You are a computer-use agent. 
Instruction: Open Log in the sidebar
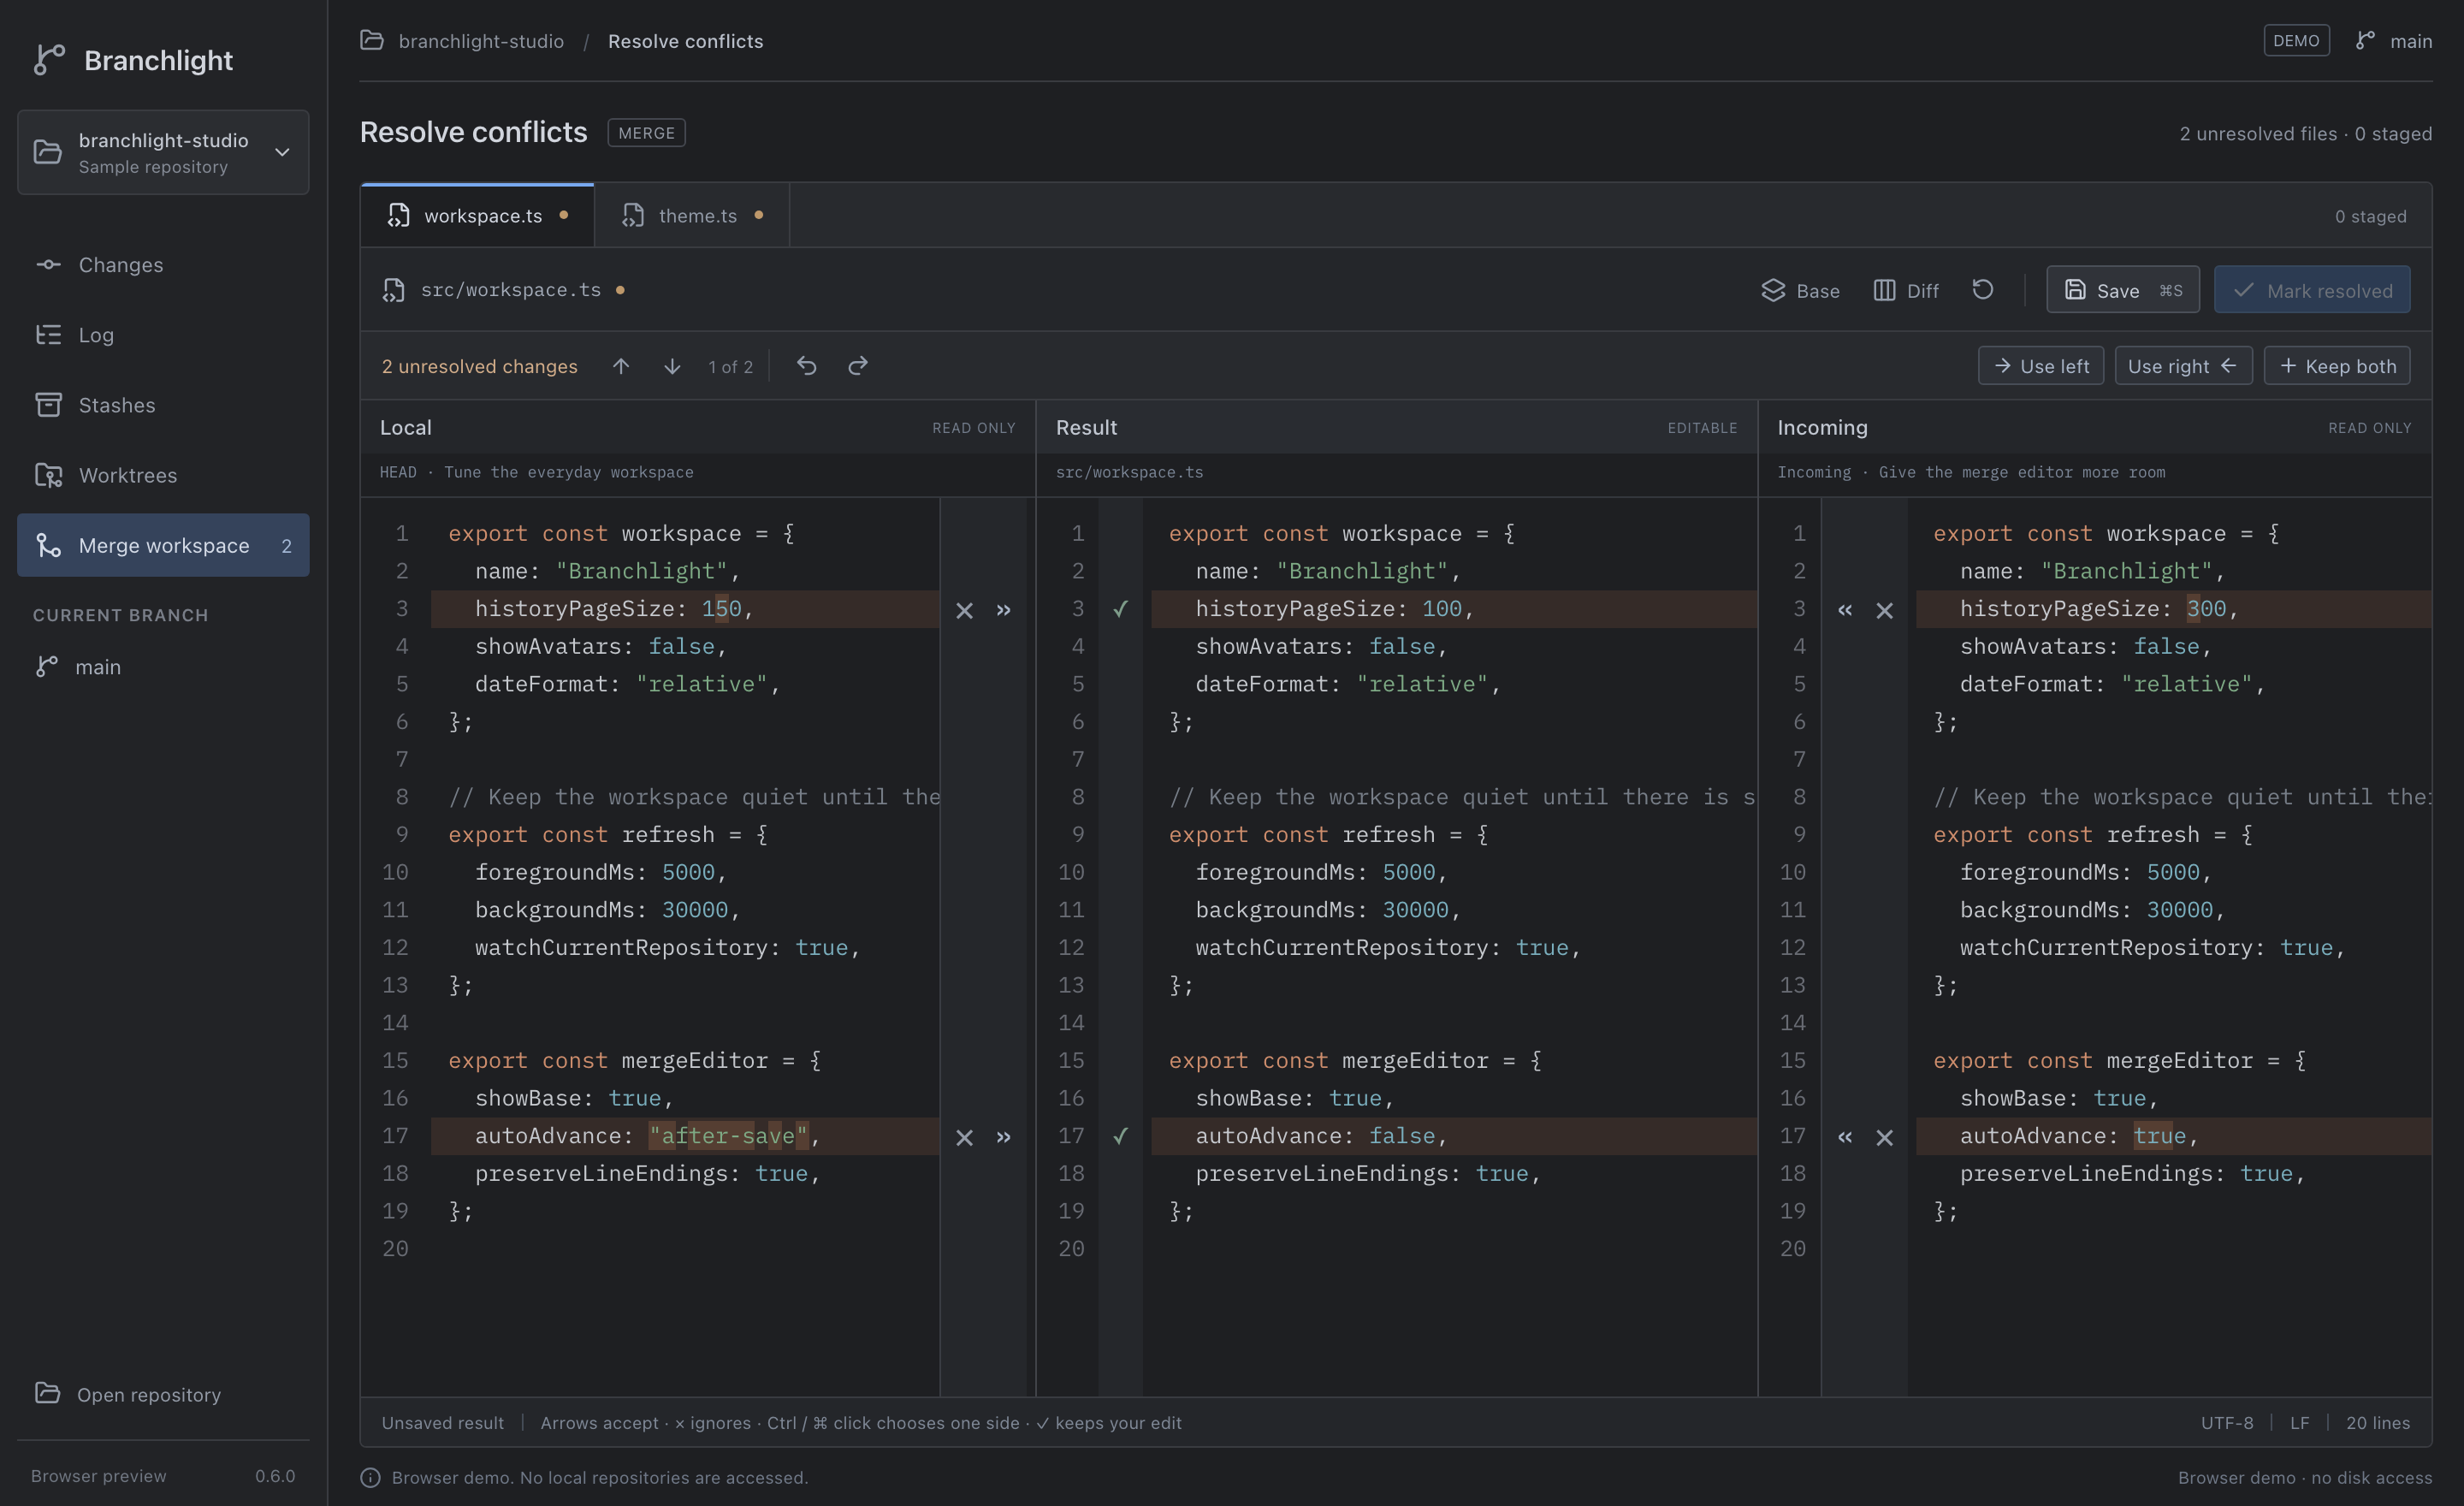163,335
